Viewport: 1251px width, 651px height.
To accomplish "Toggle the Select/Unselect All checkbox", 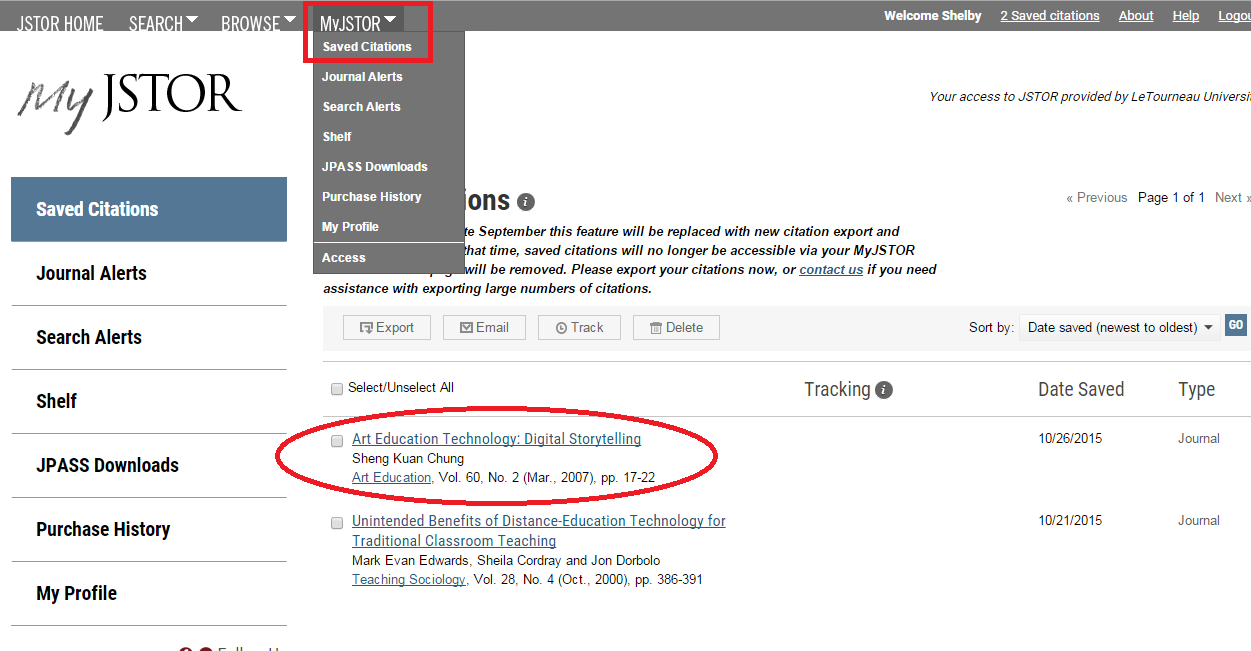I will (x=337, y=388).
